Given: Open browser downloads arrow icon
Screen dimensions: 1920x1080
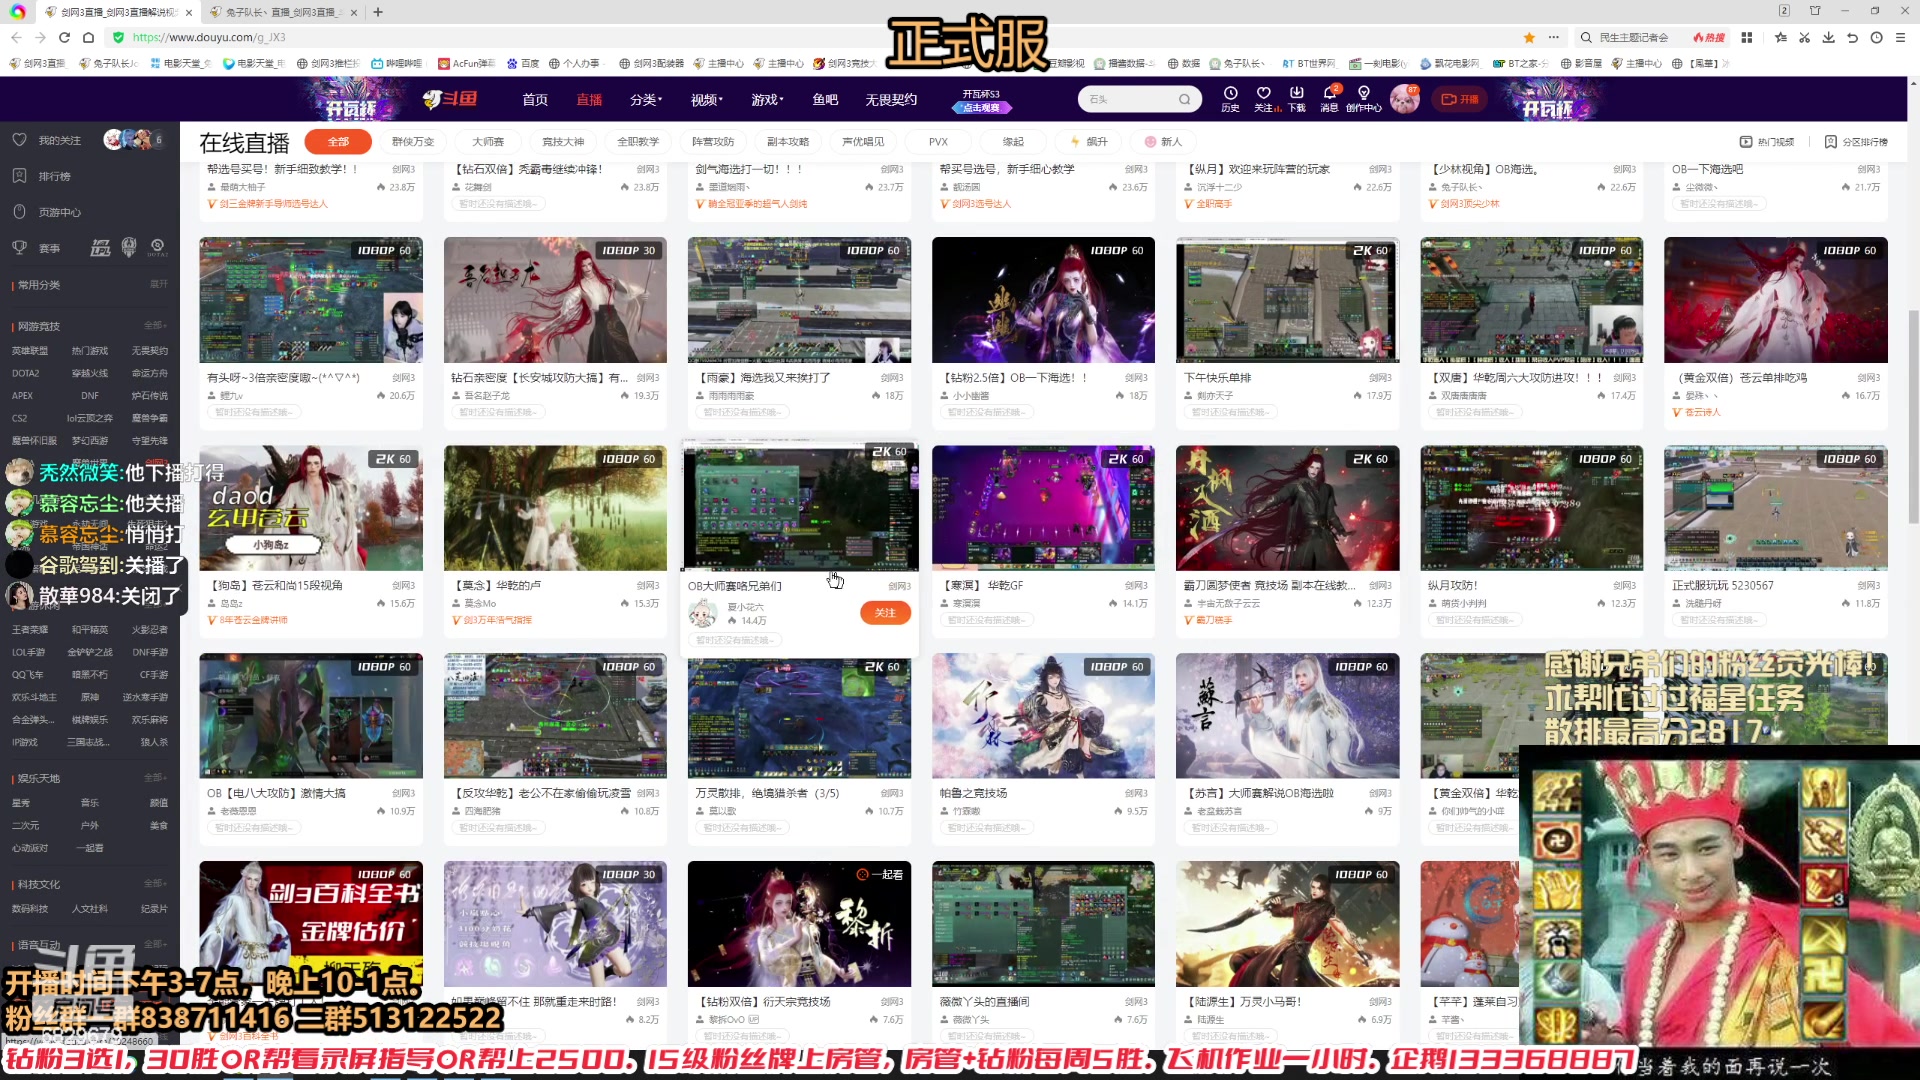Looking at the screenshot, I should pos(1828,37).
